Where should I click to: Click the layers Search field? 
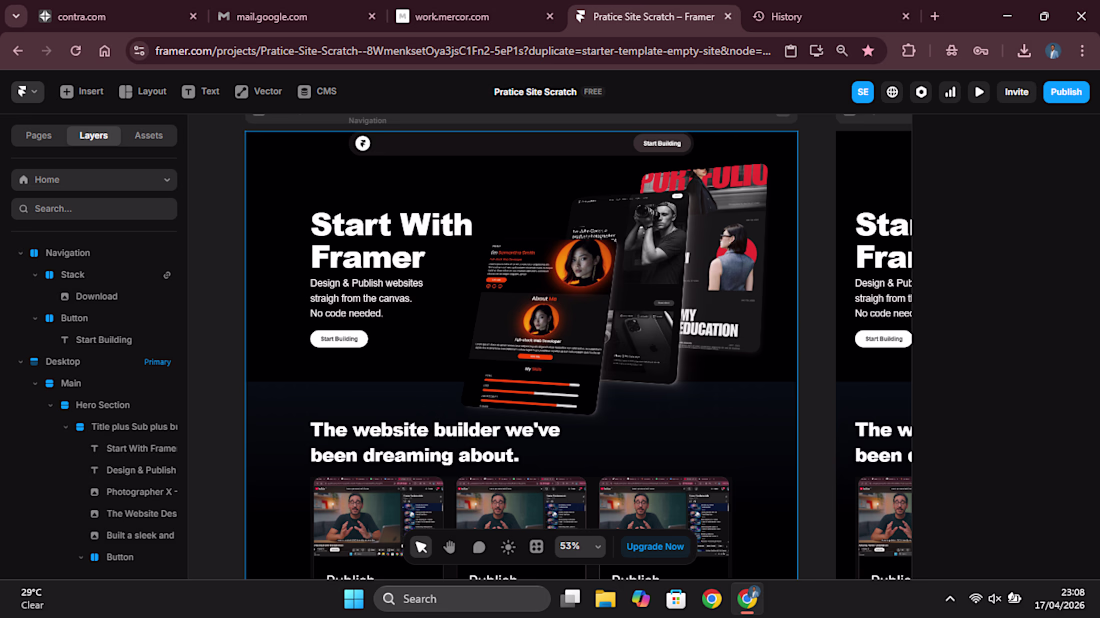coord(94,208)
